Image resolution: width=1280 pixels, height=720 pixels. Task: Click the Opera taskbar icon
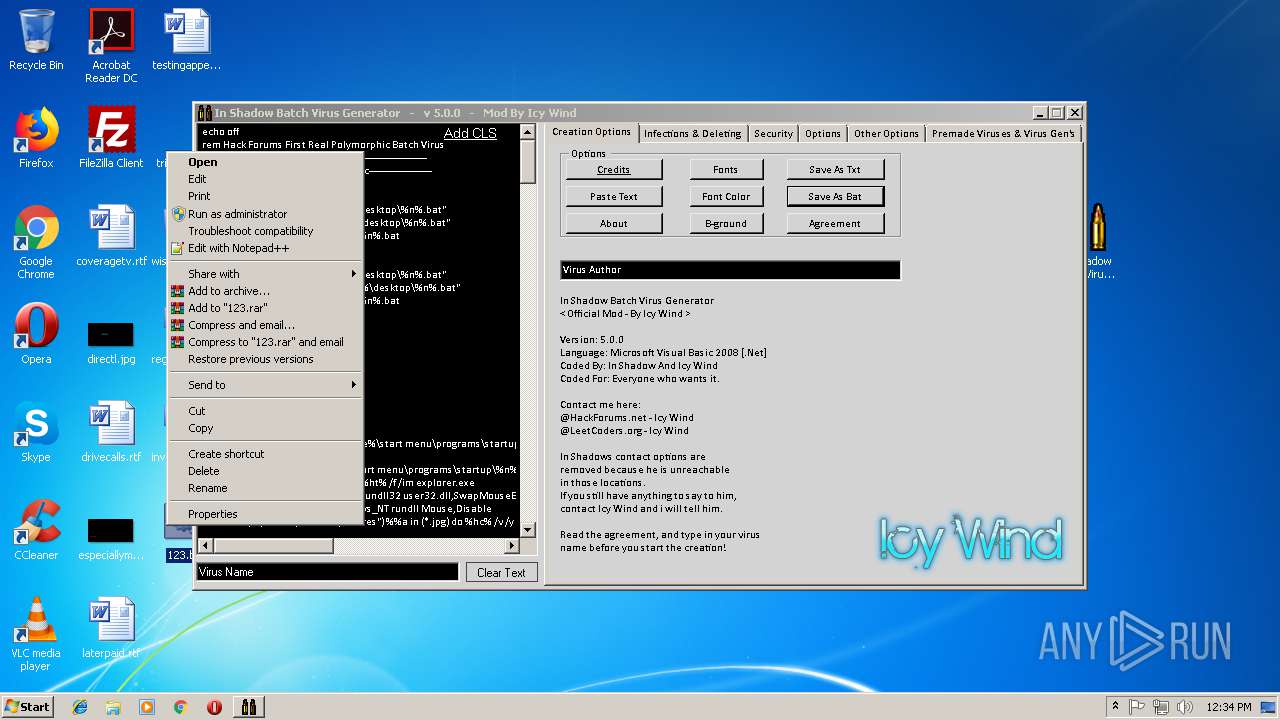pos(214,707)
